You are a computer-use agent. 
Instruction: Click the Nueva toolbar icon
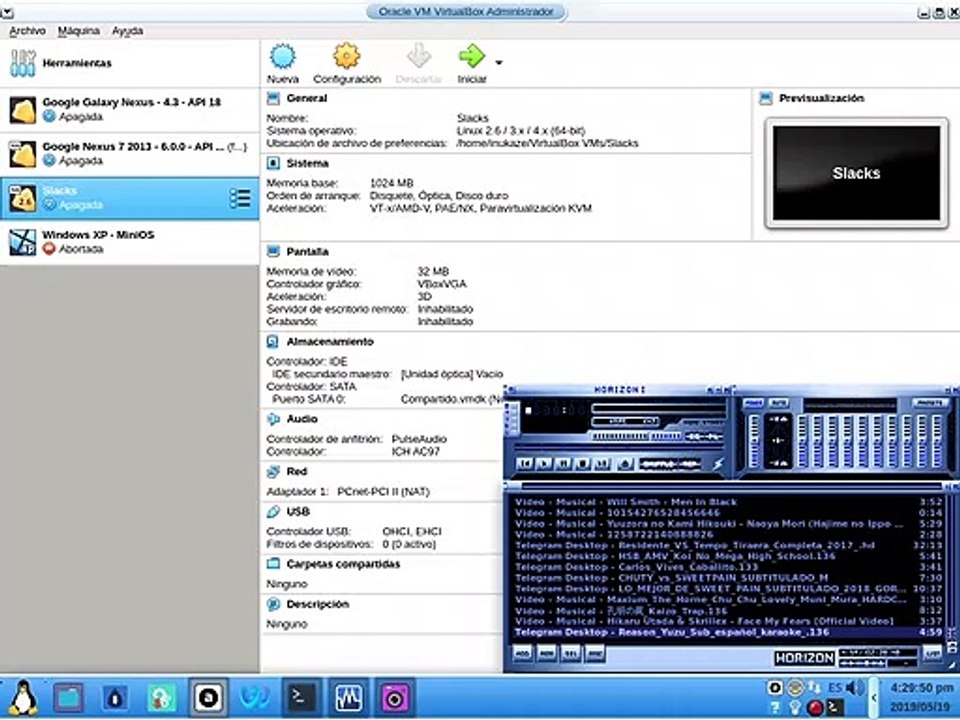[282, 56]
